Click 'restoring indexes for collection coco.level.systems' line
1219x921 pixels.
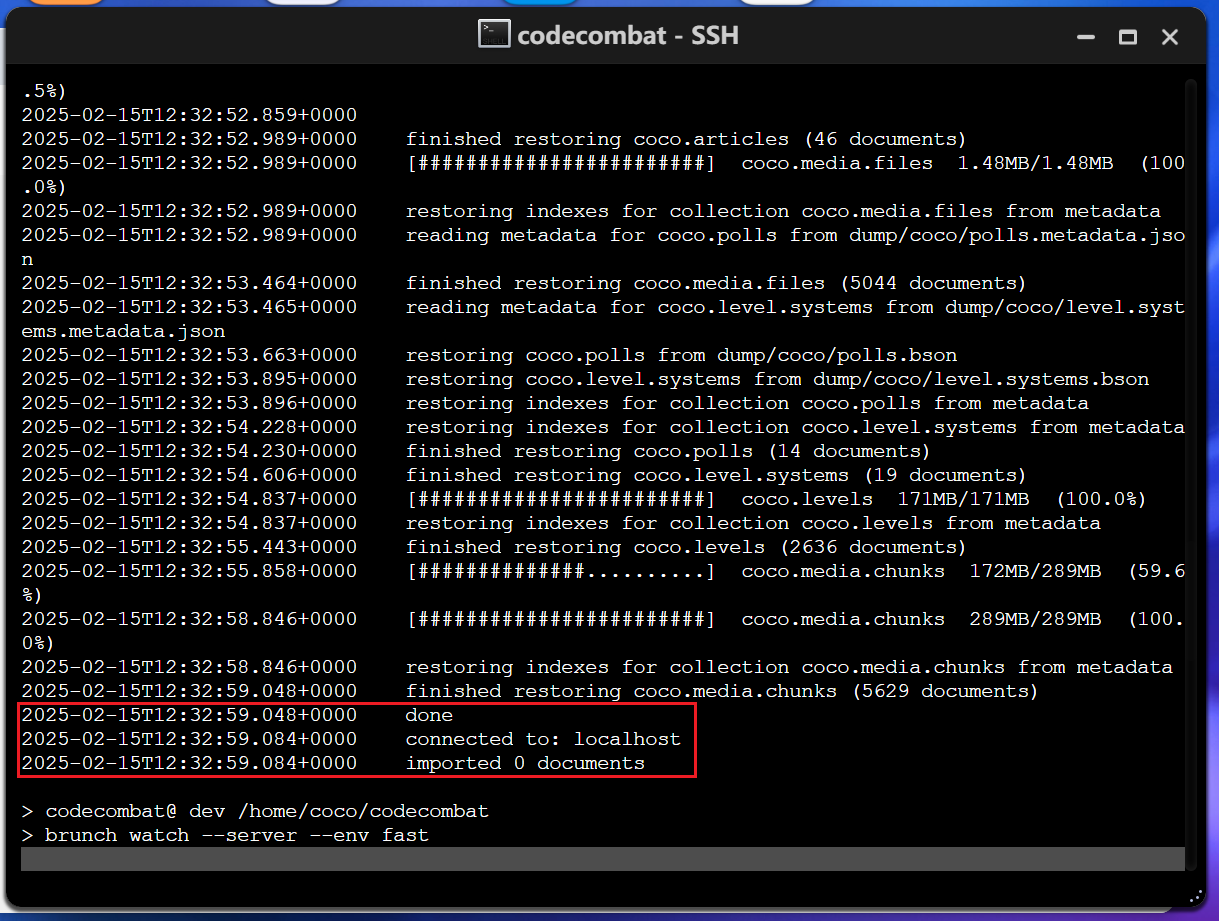tap(794, 427)
